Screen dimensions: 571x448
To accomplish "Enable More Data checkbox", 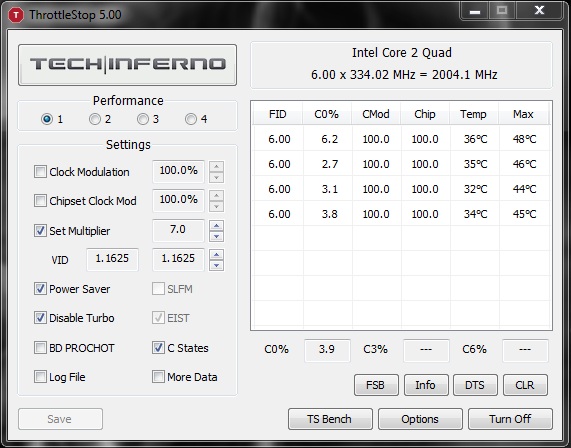I will coord(158,377).
